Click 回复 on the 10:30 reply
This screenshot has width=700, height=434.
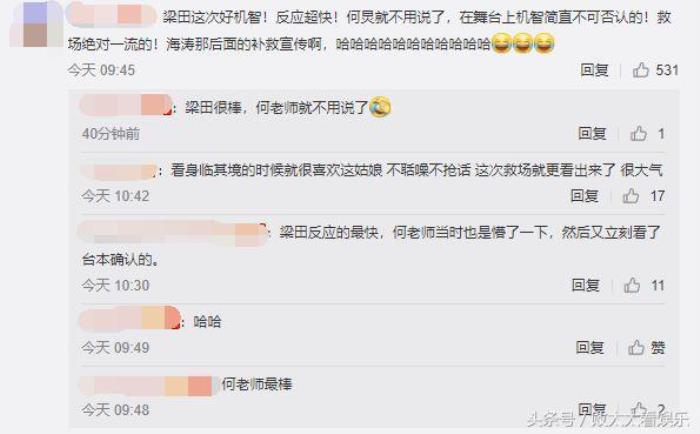(x=586, y=285)
